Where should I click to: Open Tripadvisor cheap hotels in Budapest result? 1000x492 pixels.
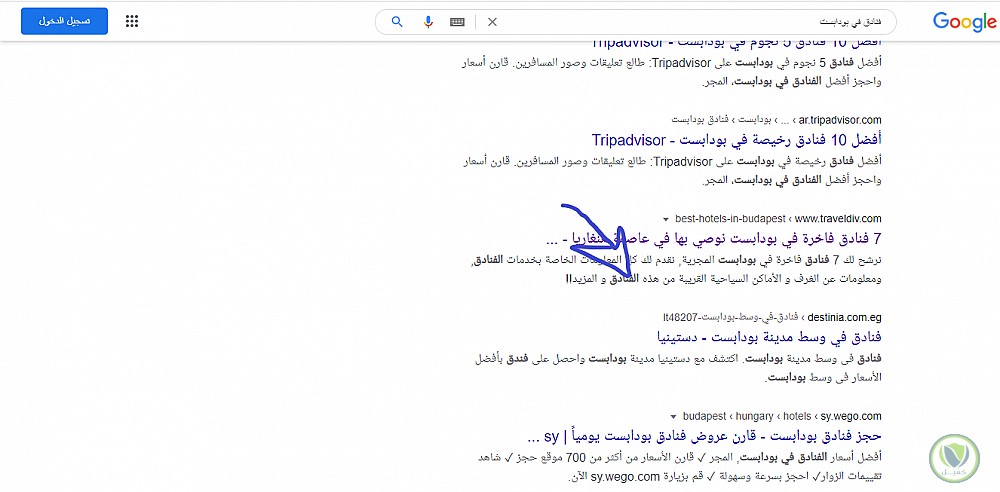coord(736,139)
